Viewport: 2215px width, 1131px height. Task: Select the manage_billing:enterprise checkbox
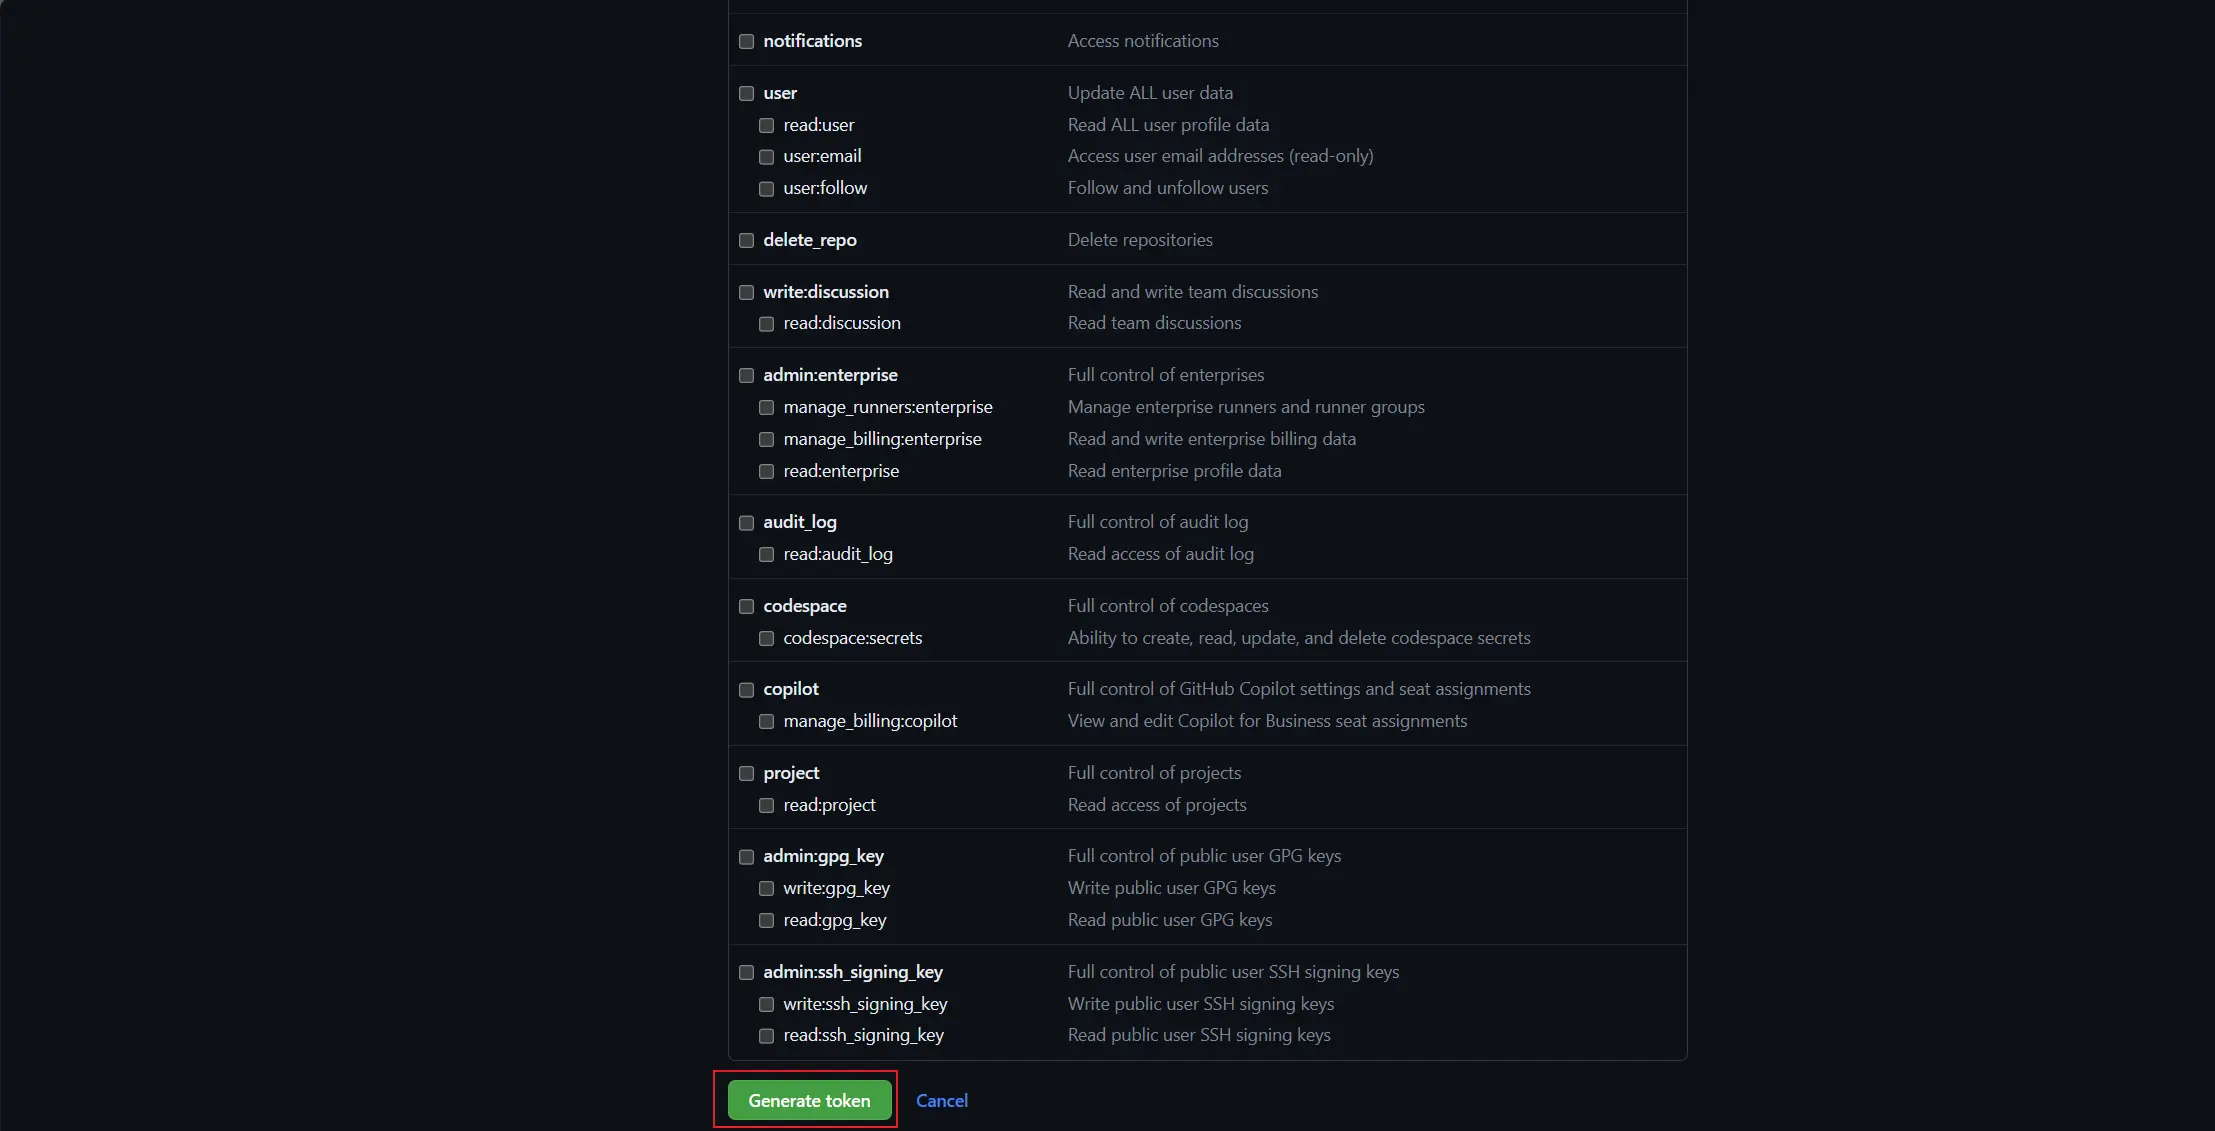pos(766,439)
